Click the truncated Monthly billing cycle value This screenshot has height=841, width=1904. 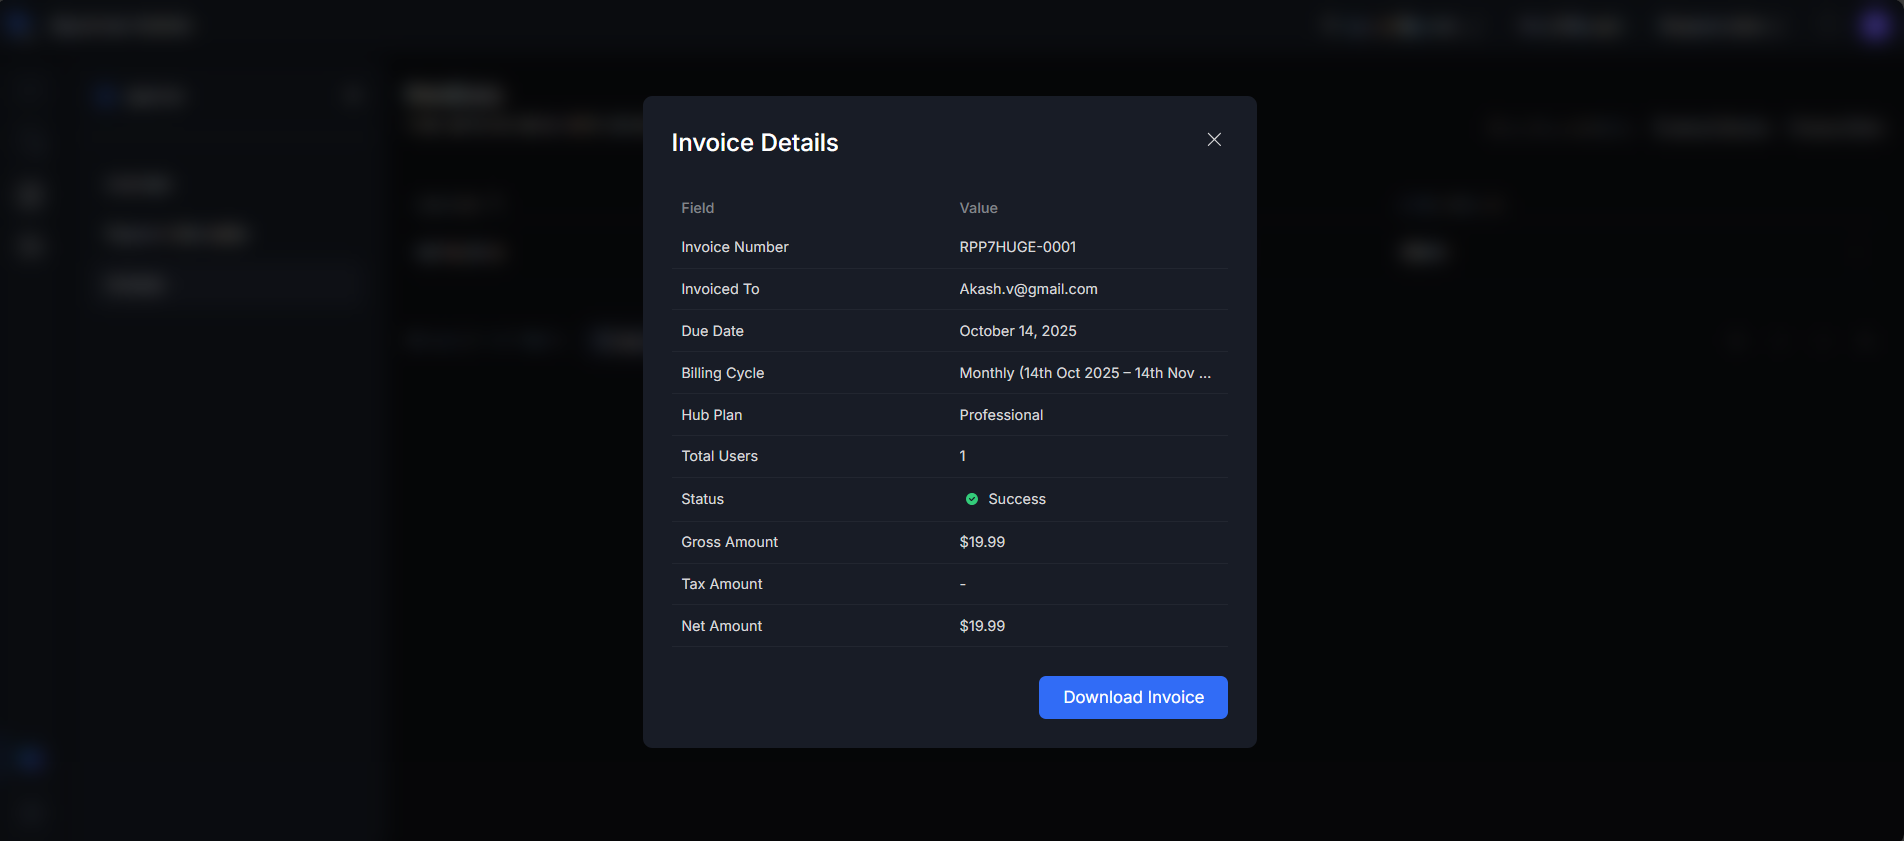[x=1084, y=373]
